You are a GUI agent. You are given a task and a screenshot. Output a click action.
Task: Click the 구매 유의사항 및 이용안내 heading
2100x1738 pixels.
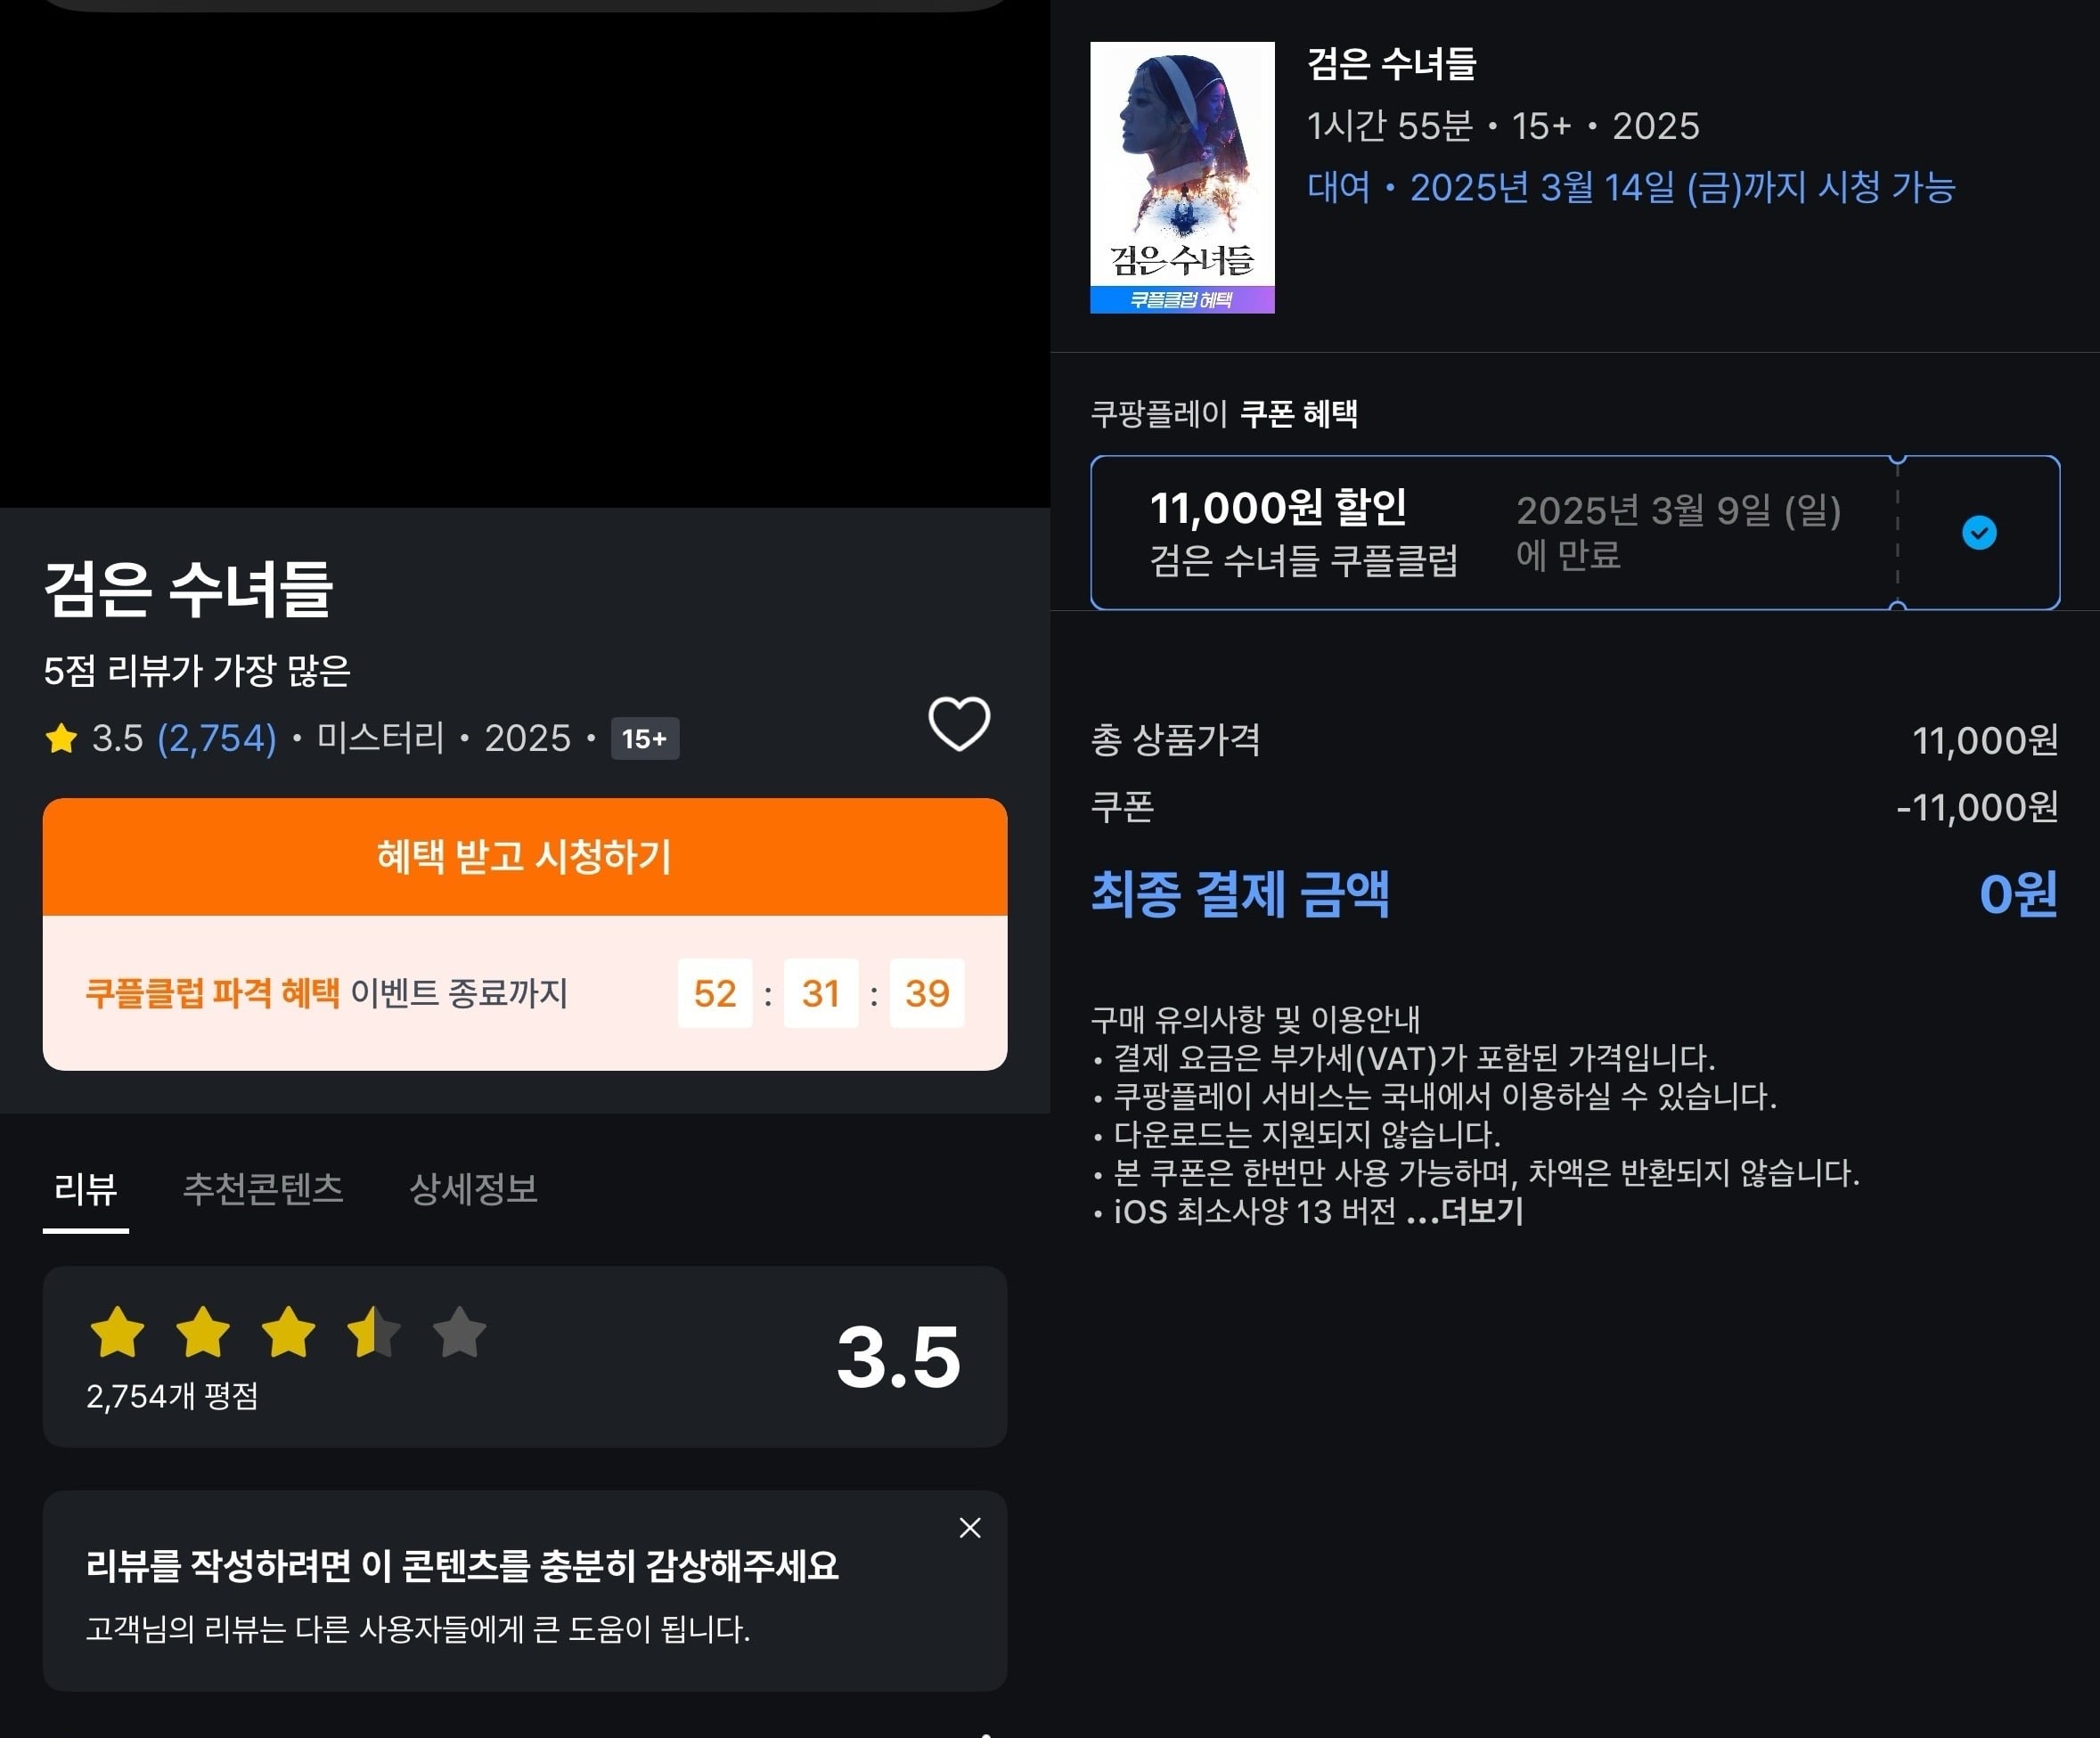[1255, 1019]
